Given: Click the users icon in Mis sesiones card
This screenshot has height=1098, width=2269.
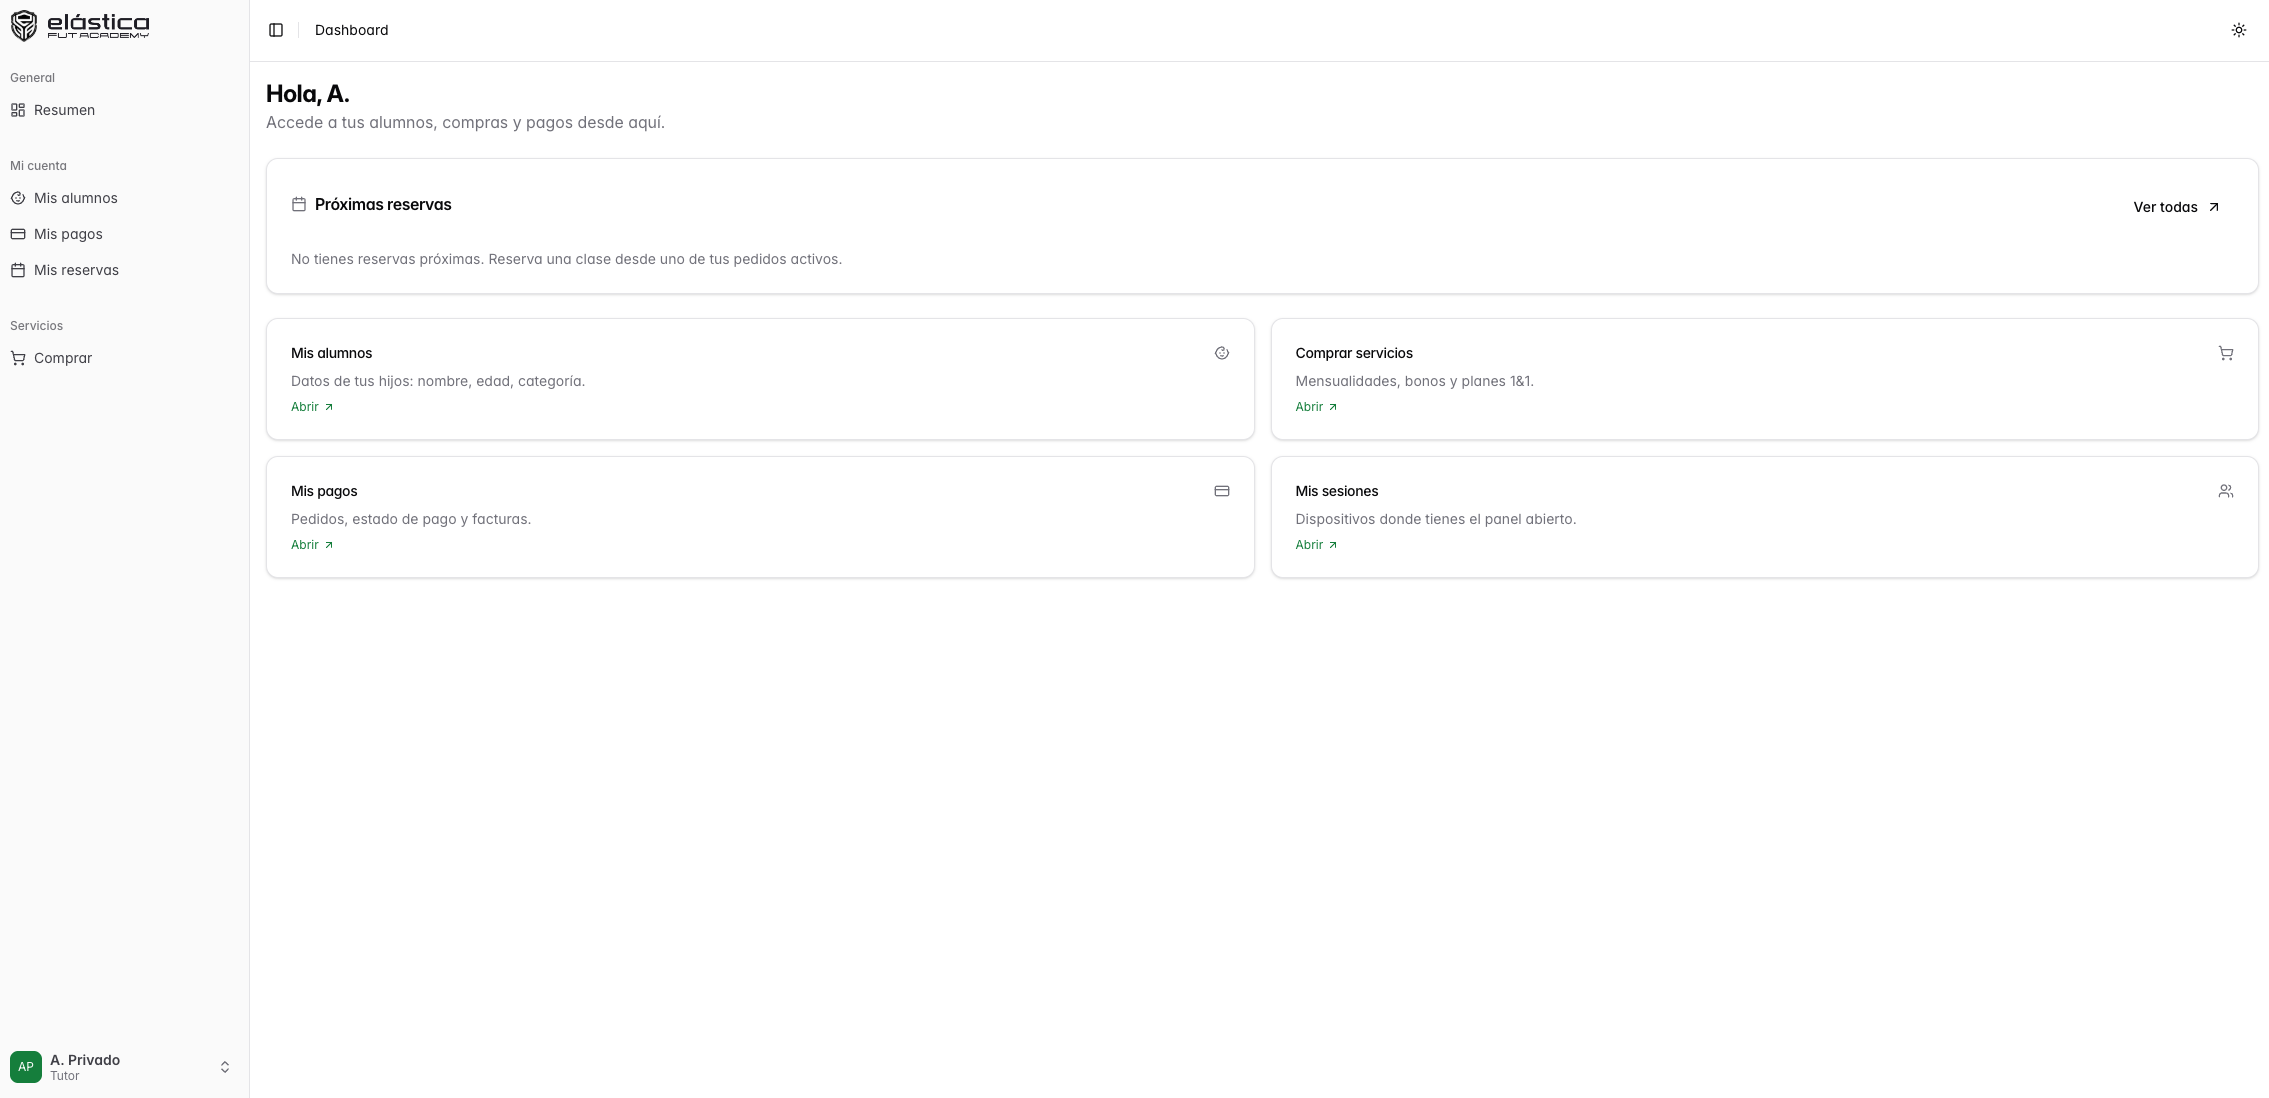Looking at the screenshot, I should 2226,491.
